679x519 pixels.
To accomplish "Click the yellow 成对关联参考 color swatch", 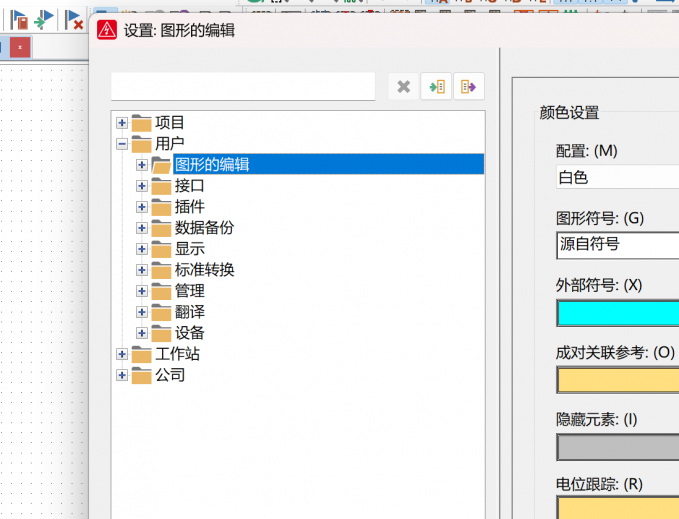I will 618,380.
